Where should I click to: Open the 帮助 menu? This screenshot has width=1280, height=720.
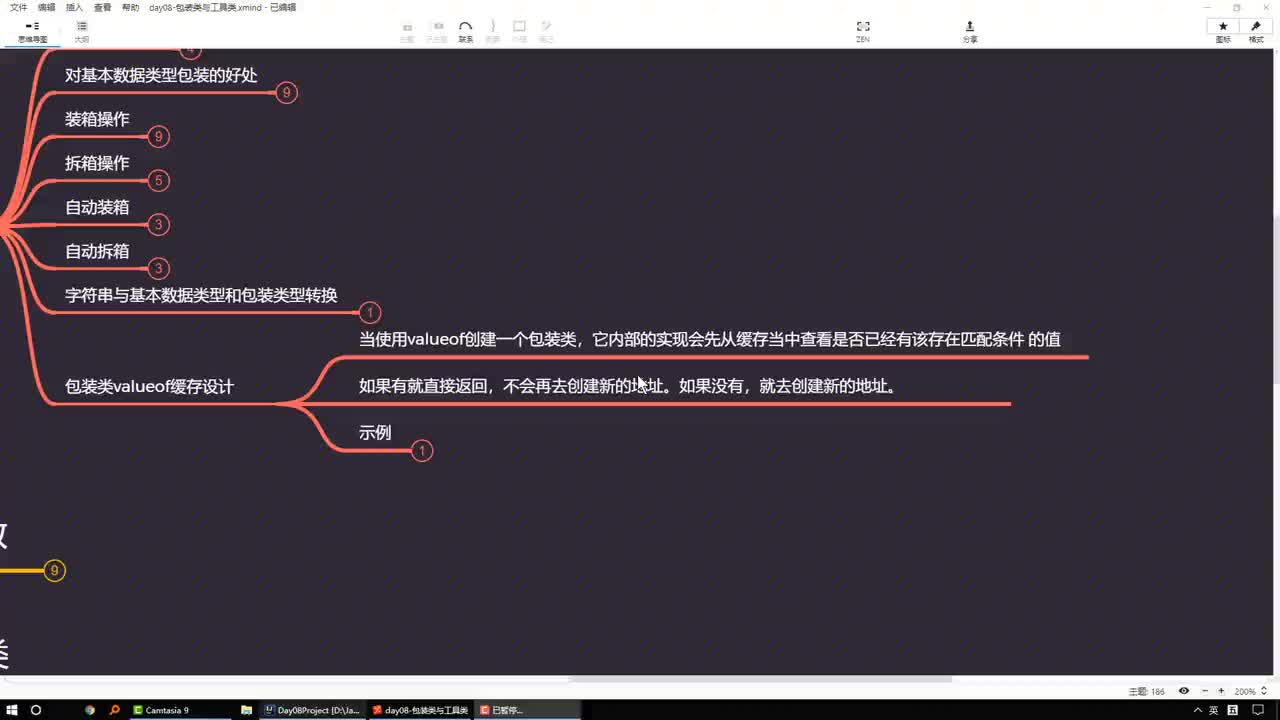click(130, 7)
